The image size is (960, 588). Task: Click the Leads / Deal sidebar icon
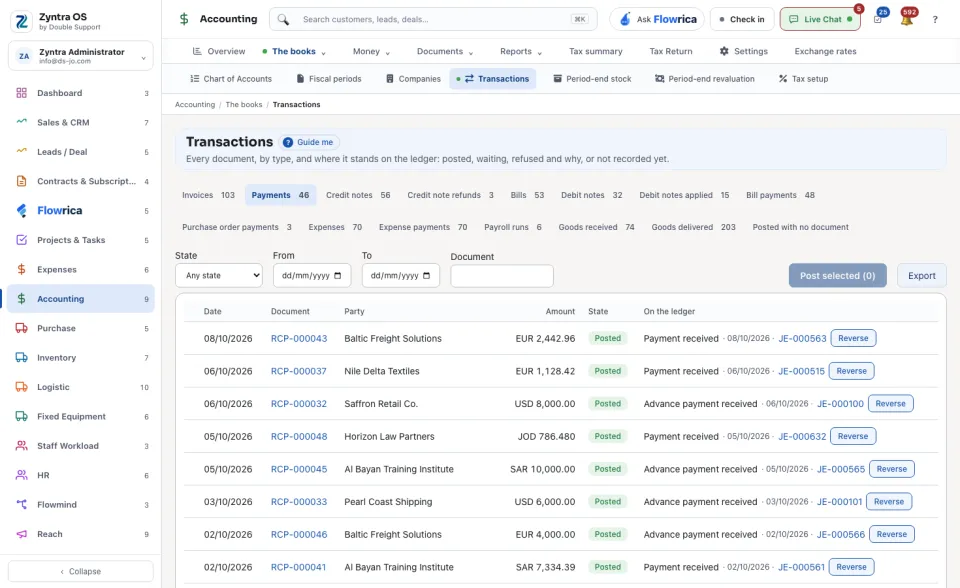pyautogui.click(x=21, y=152)
